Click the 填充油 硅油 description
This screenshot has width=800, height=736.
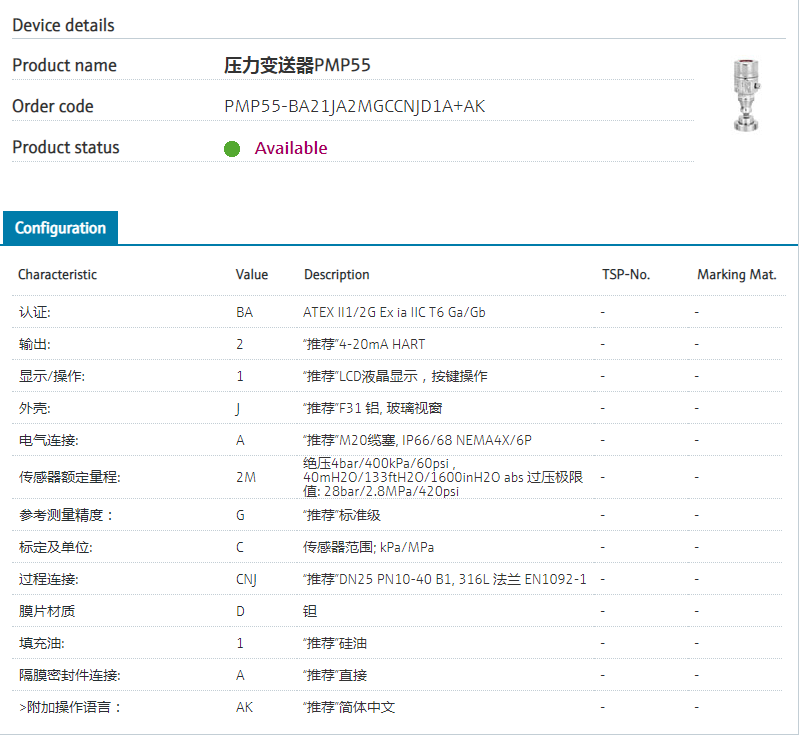[335, 643]
